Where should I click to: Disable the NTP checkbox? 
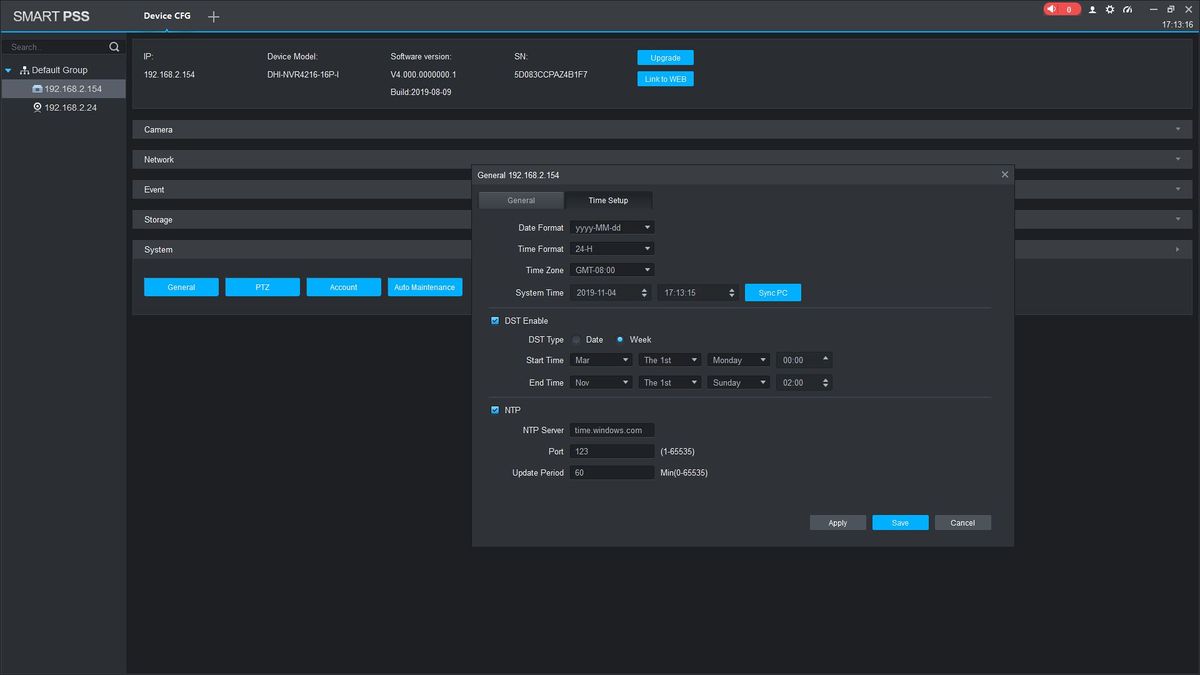click(495, 410)
